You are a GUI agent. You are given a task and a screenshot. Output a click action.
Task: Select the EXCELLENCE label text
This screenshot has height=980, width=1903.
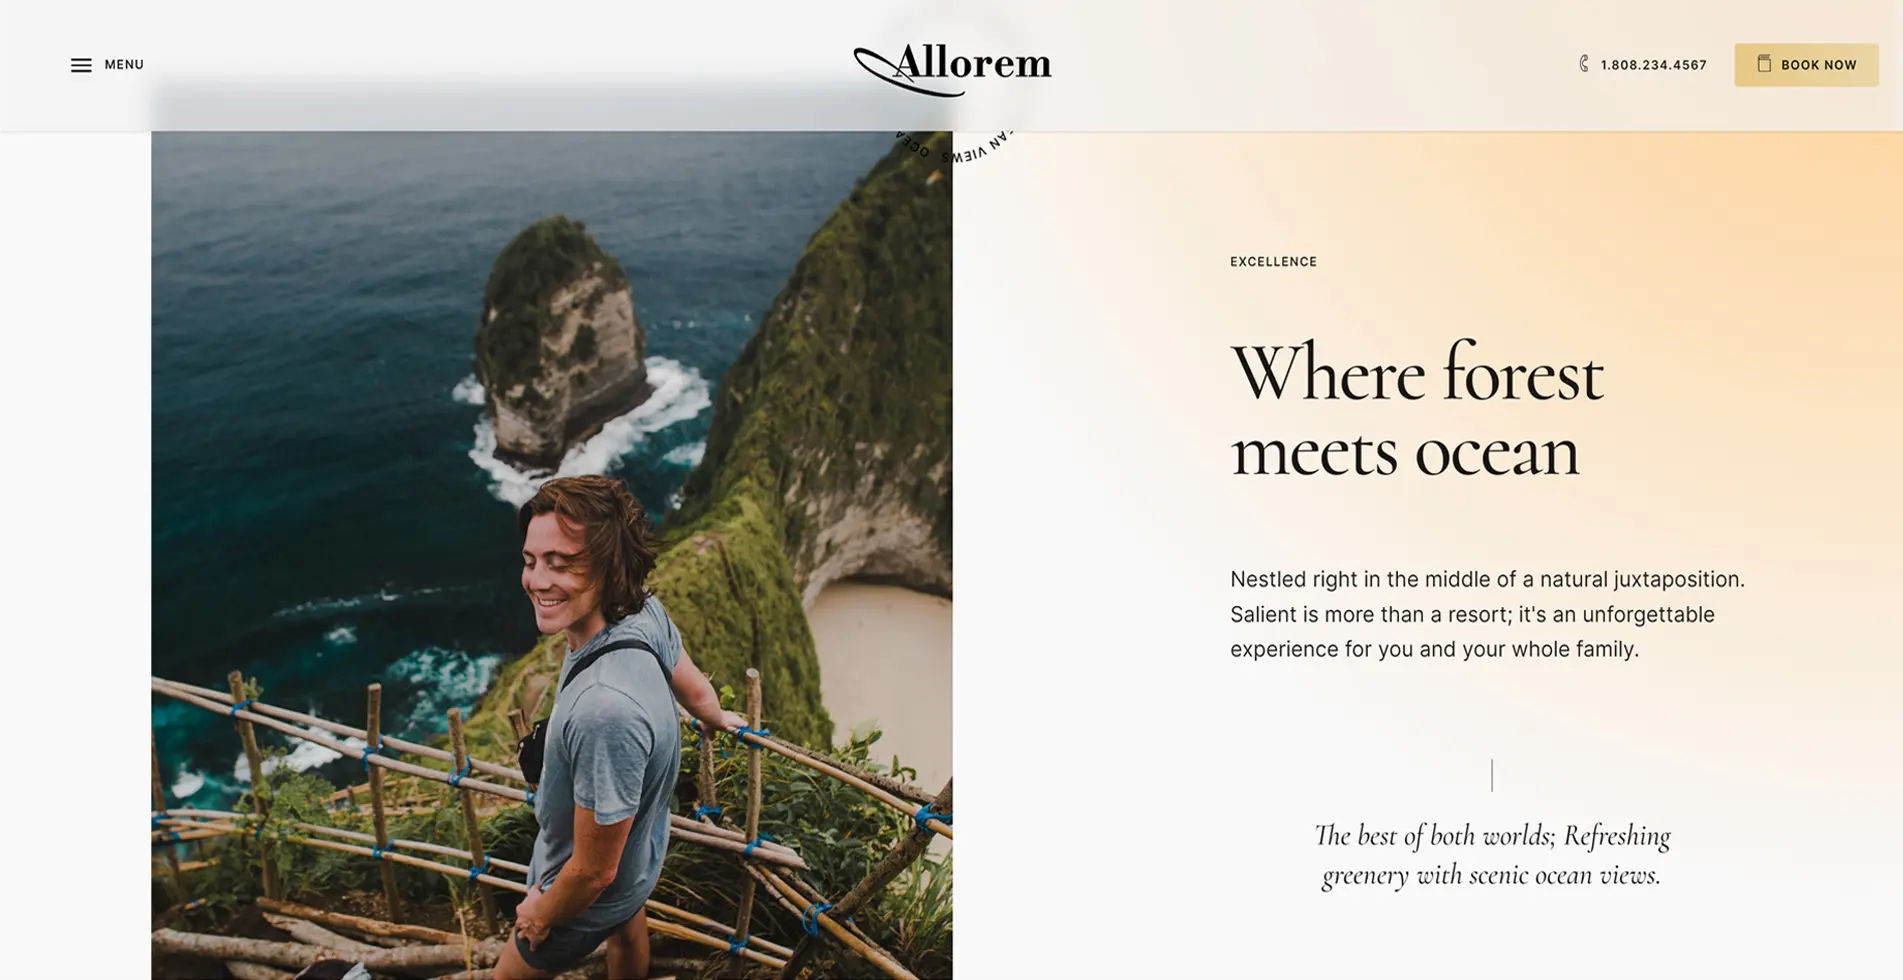pos(1273,262)
